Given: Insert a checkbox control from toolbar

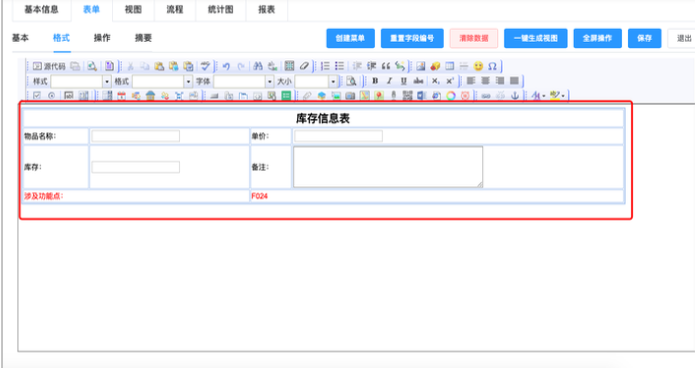Looking at the screenshot, I should point(37,95).
